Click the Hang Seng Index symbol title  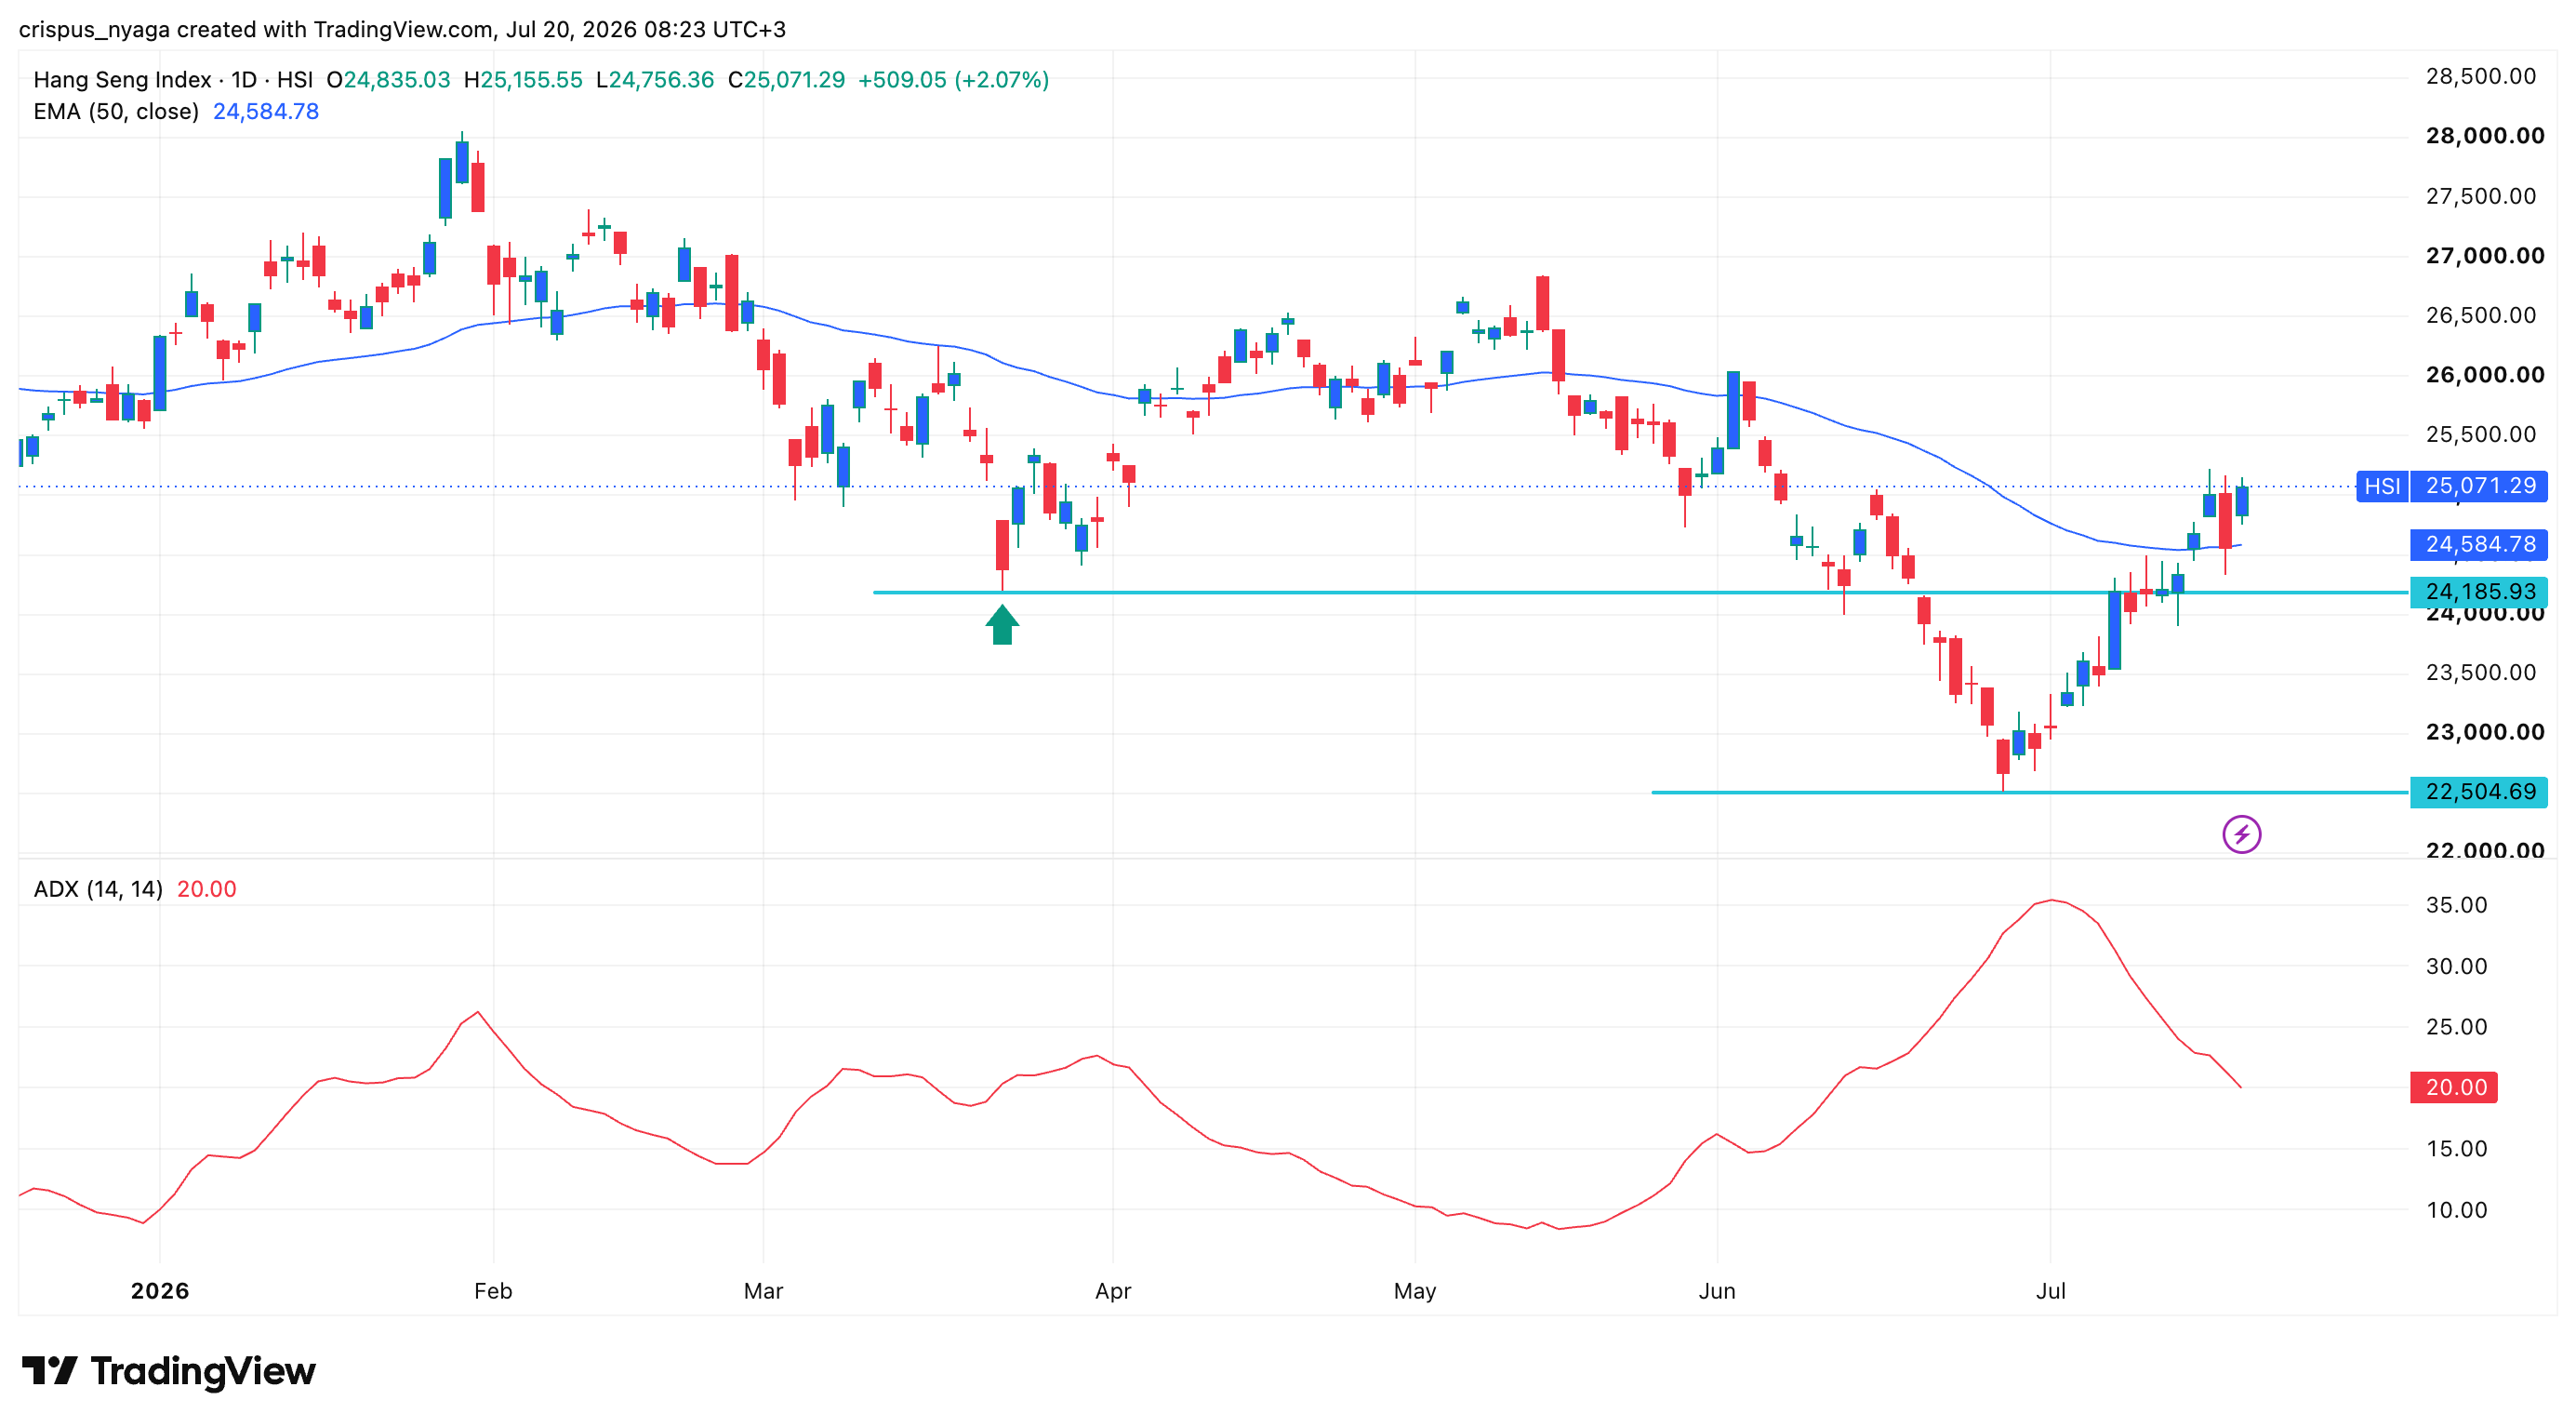click(x=122, y=80)
